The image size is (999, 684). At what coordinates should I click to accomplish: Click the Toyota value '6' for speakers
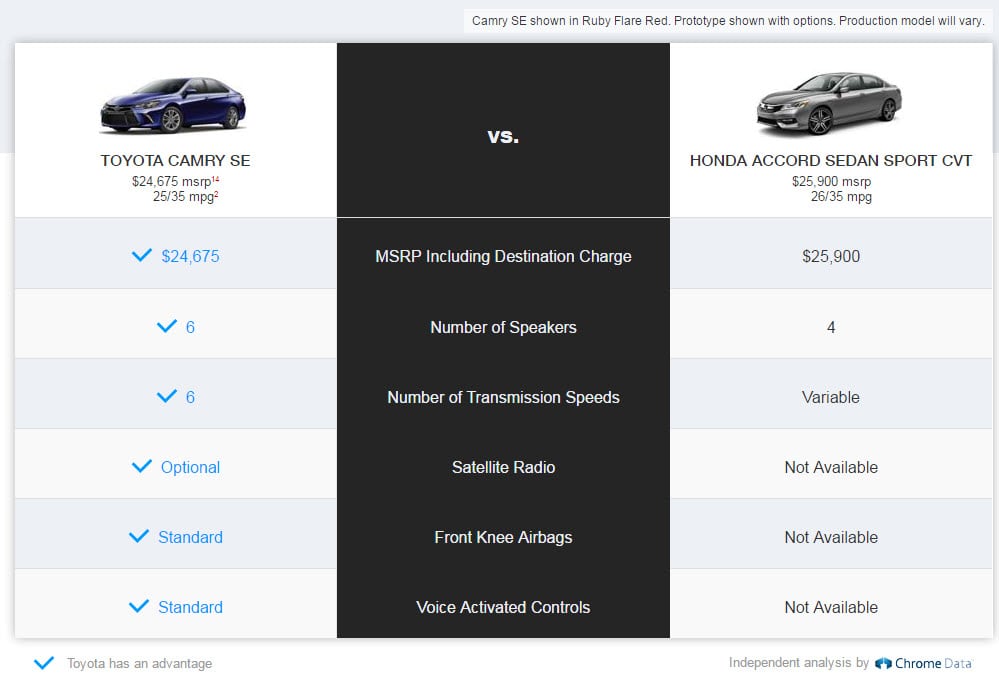[x=190, y=327]
